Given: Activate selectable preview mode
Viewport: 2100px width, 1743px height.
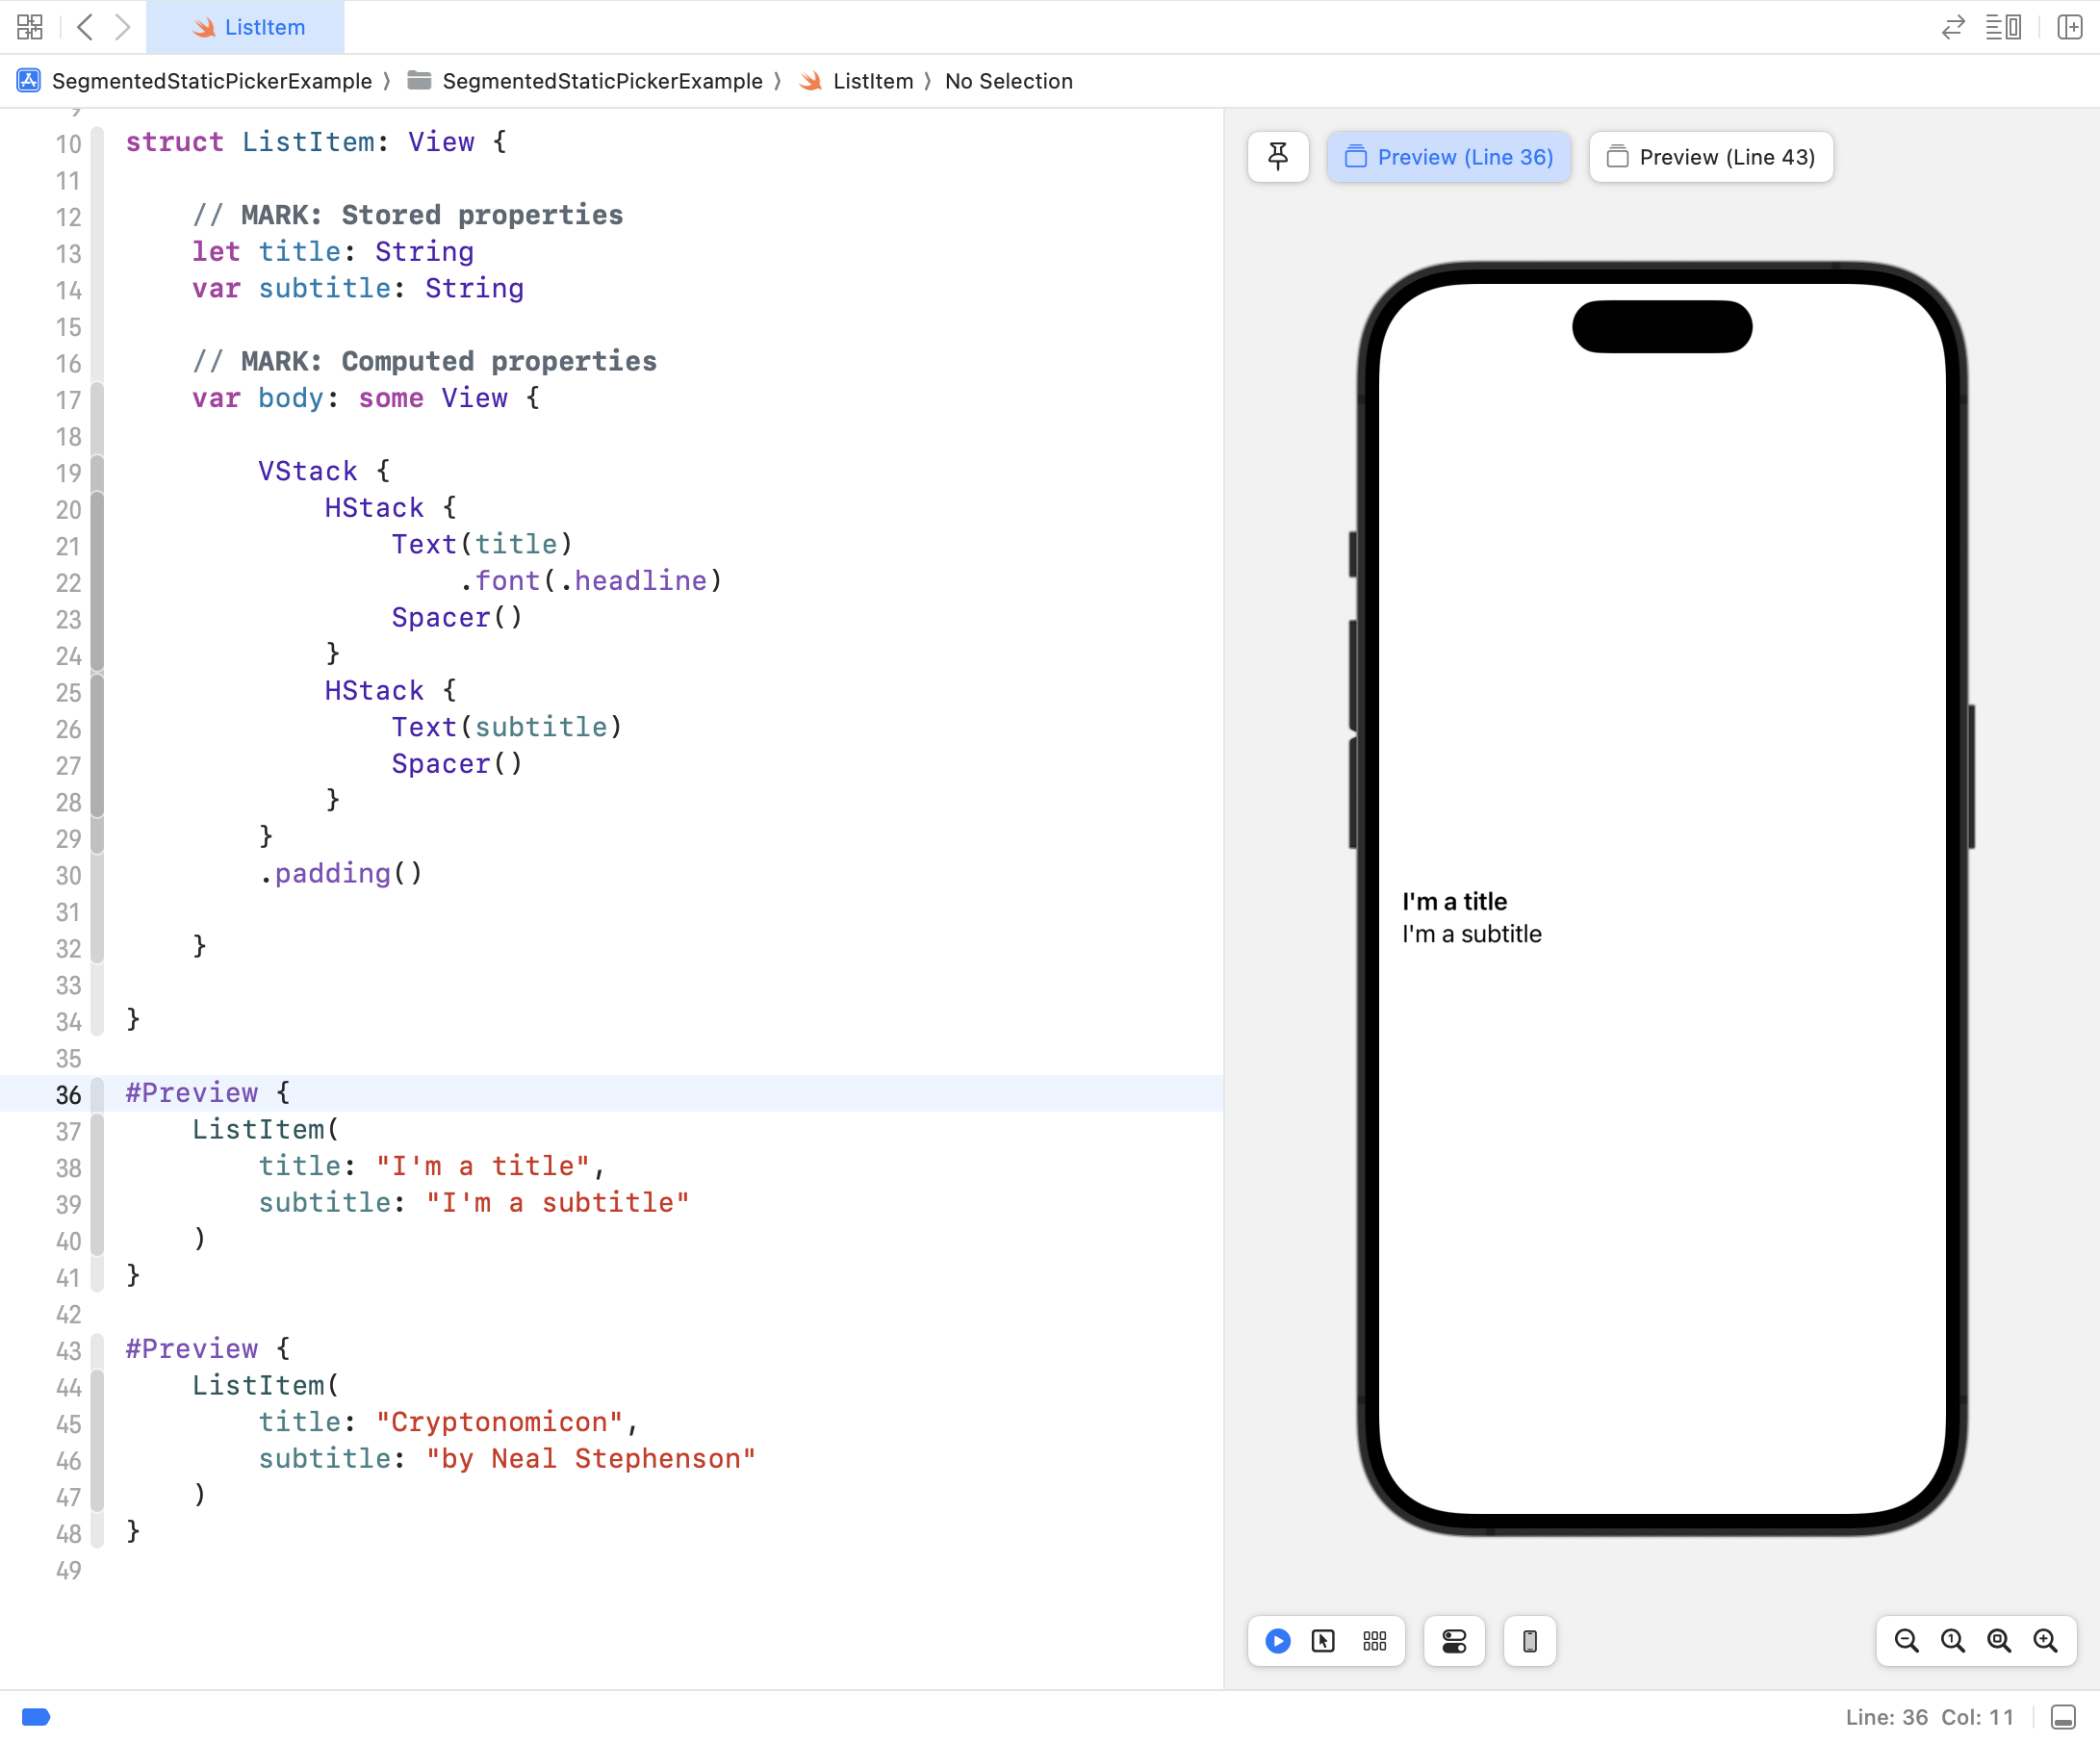Looking at the screenshot, I should [x=1323, y=1641].
